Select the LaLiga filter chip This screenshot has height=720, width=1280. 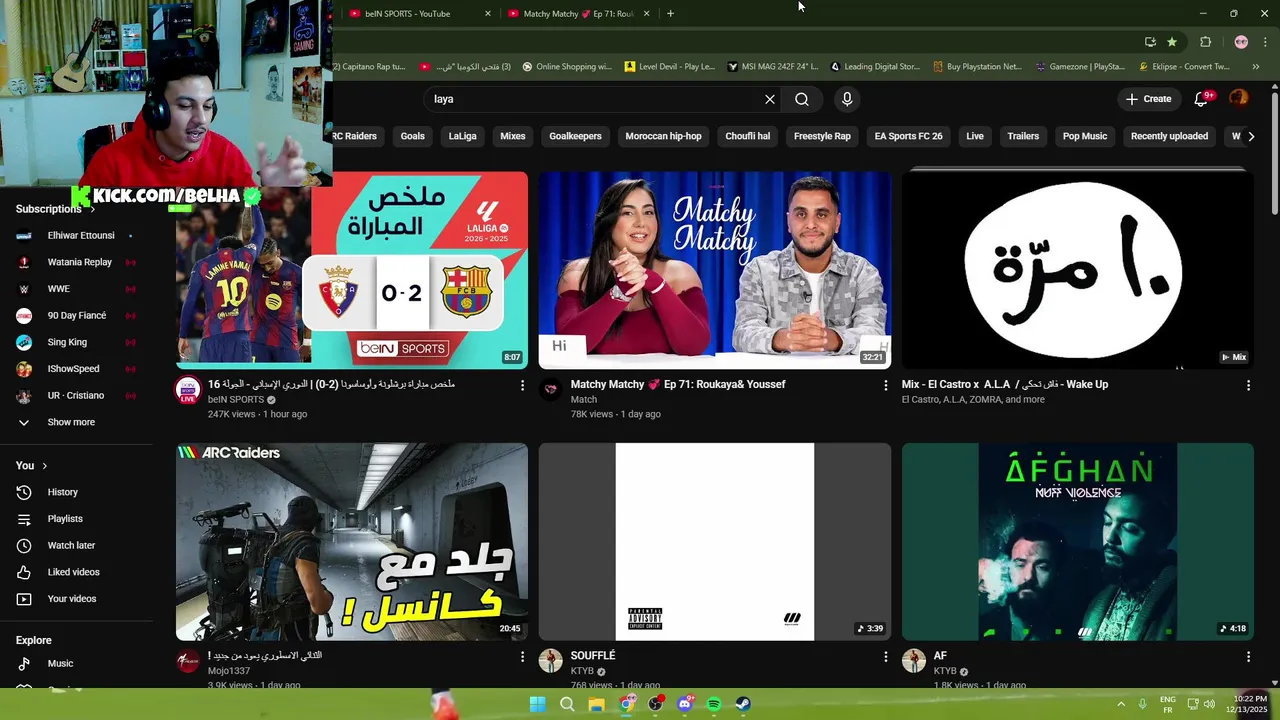tap(463, 136)
